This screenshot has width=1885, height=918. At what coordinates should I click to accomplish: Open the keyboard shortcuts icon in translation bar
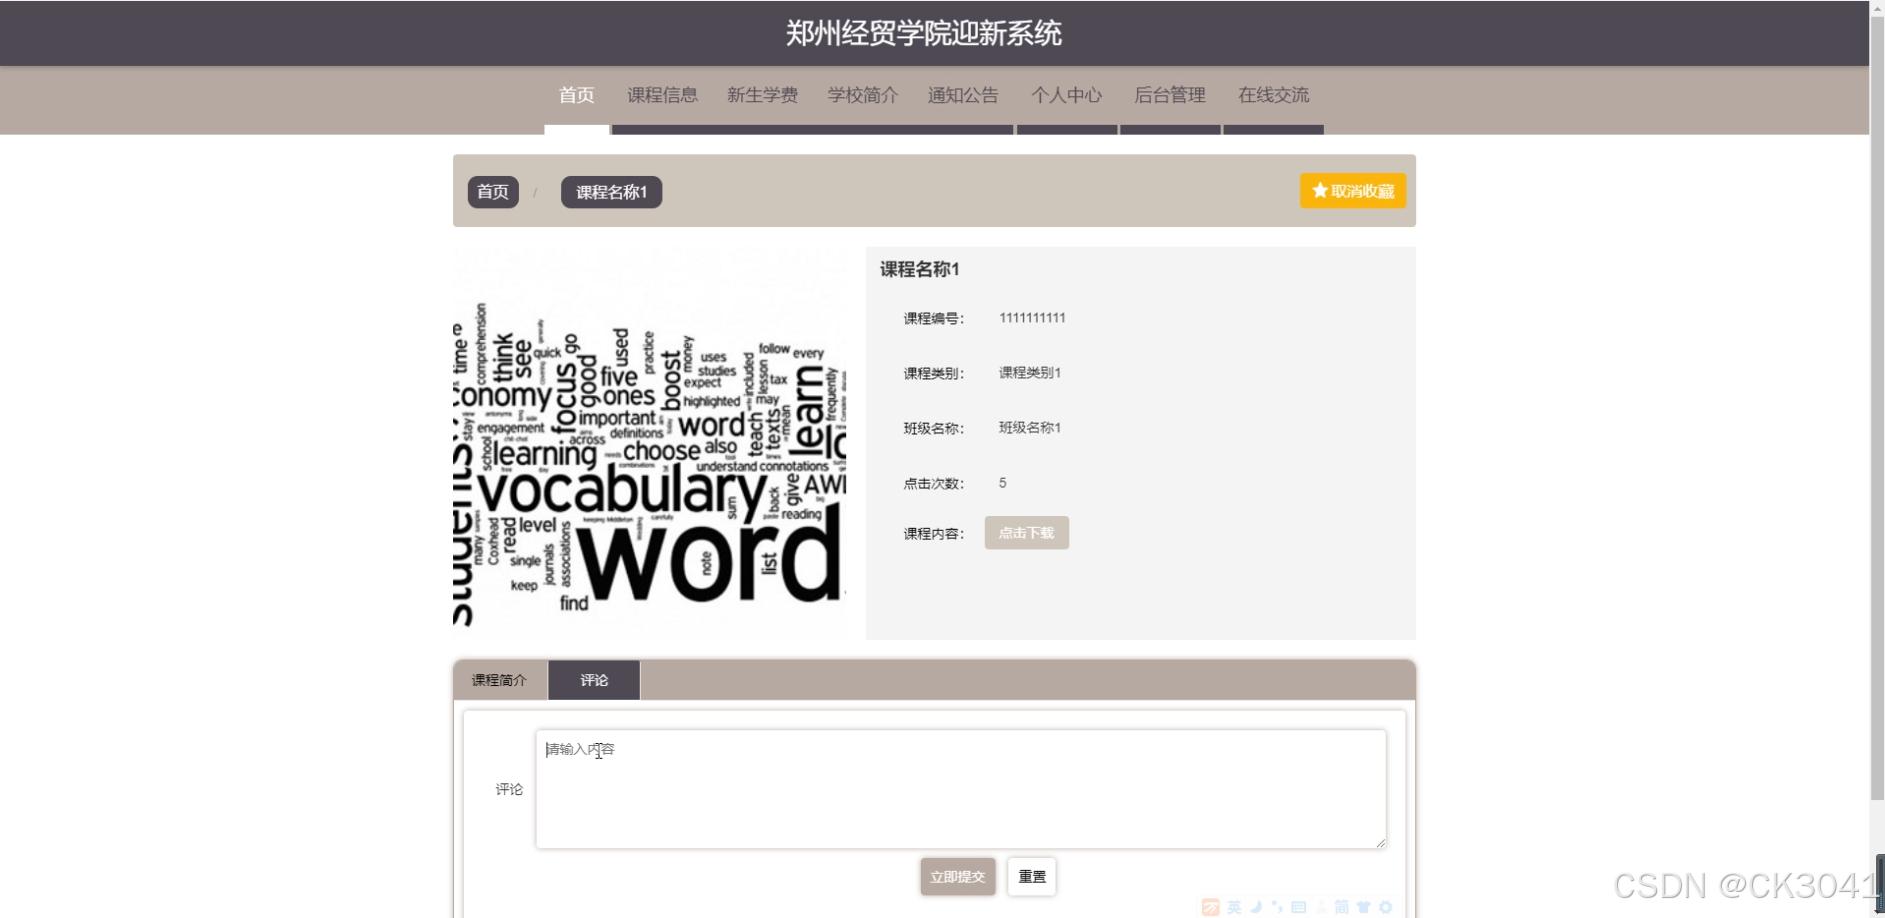point(1299,906)
